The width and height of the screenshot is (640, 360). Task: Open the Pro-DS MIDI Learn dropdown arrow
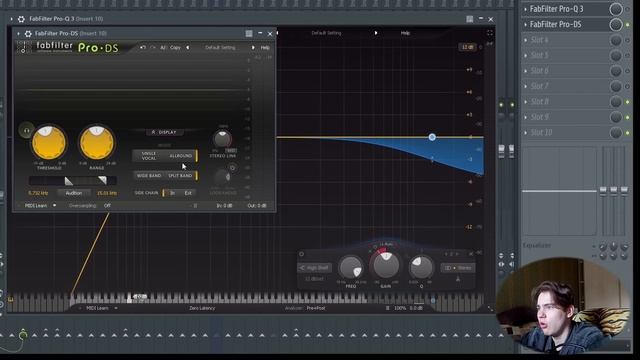click(x=54, y=206)
